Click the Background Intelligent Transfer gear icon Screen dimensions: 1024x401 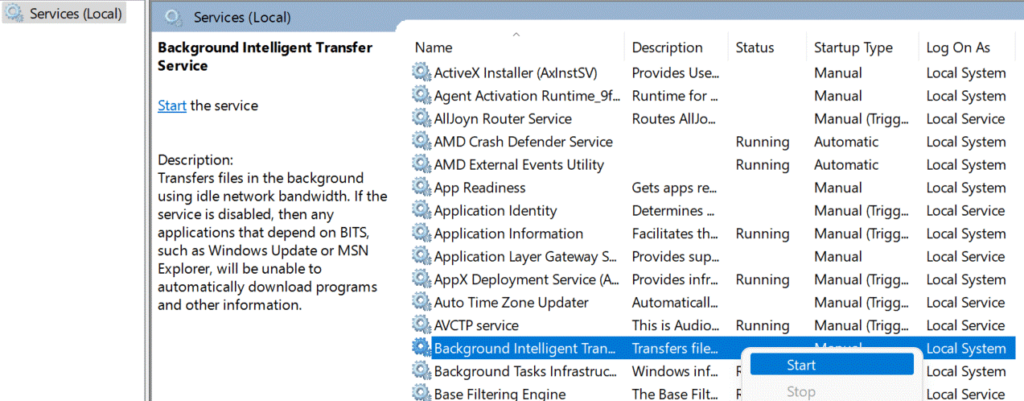422,348
